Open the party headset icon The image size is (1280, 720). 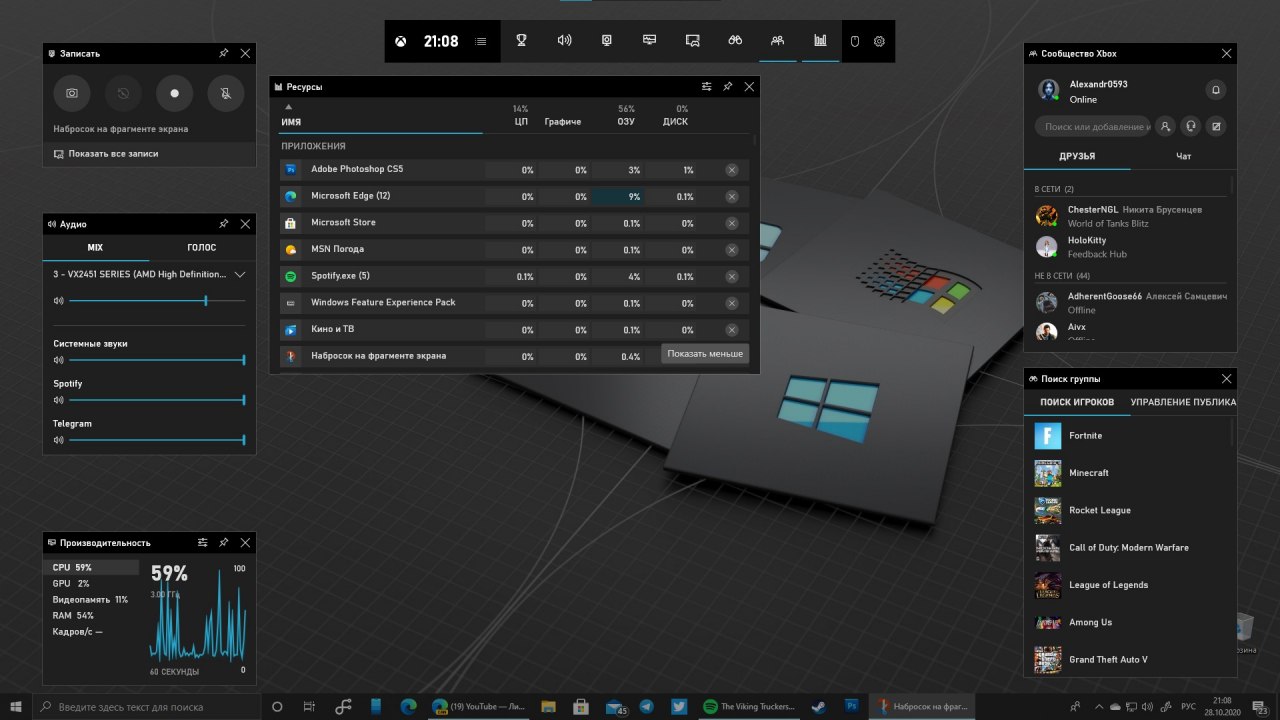(x=1190, y=127)
